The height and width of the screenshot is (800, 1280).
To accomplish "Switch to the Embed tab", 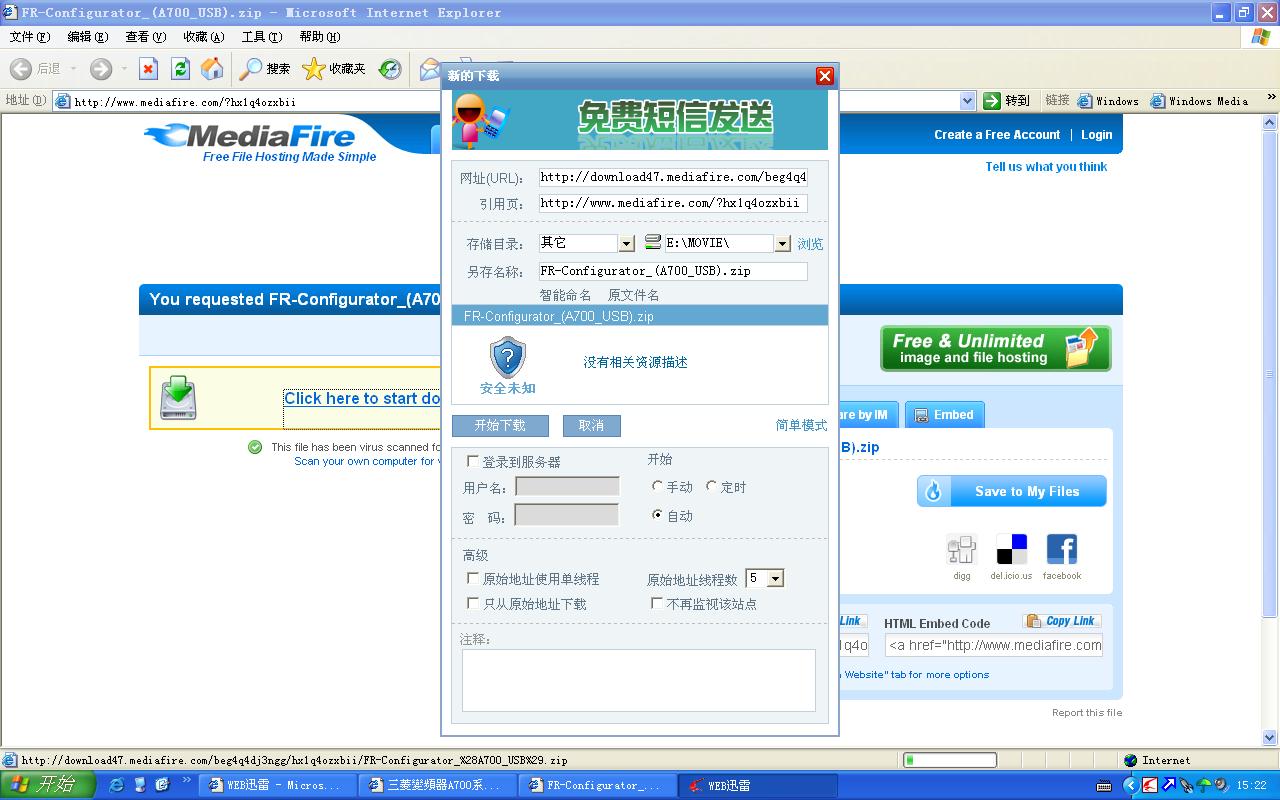I will [944, 415].
